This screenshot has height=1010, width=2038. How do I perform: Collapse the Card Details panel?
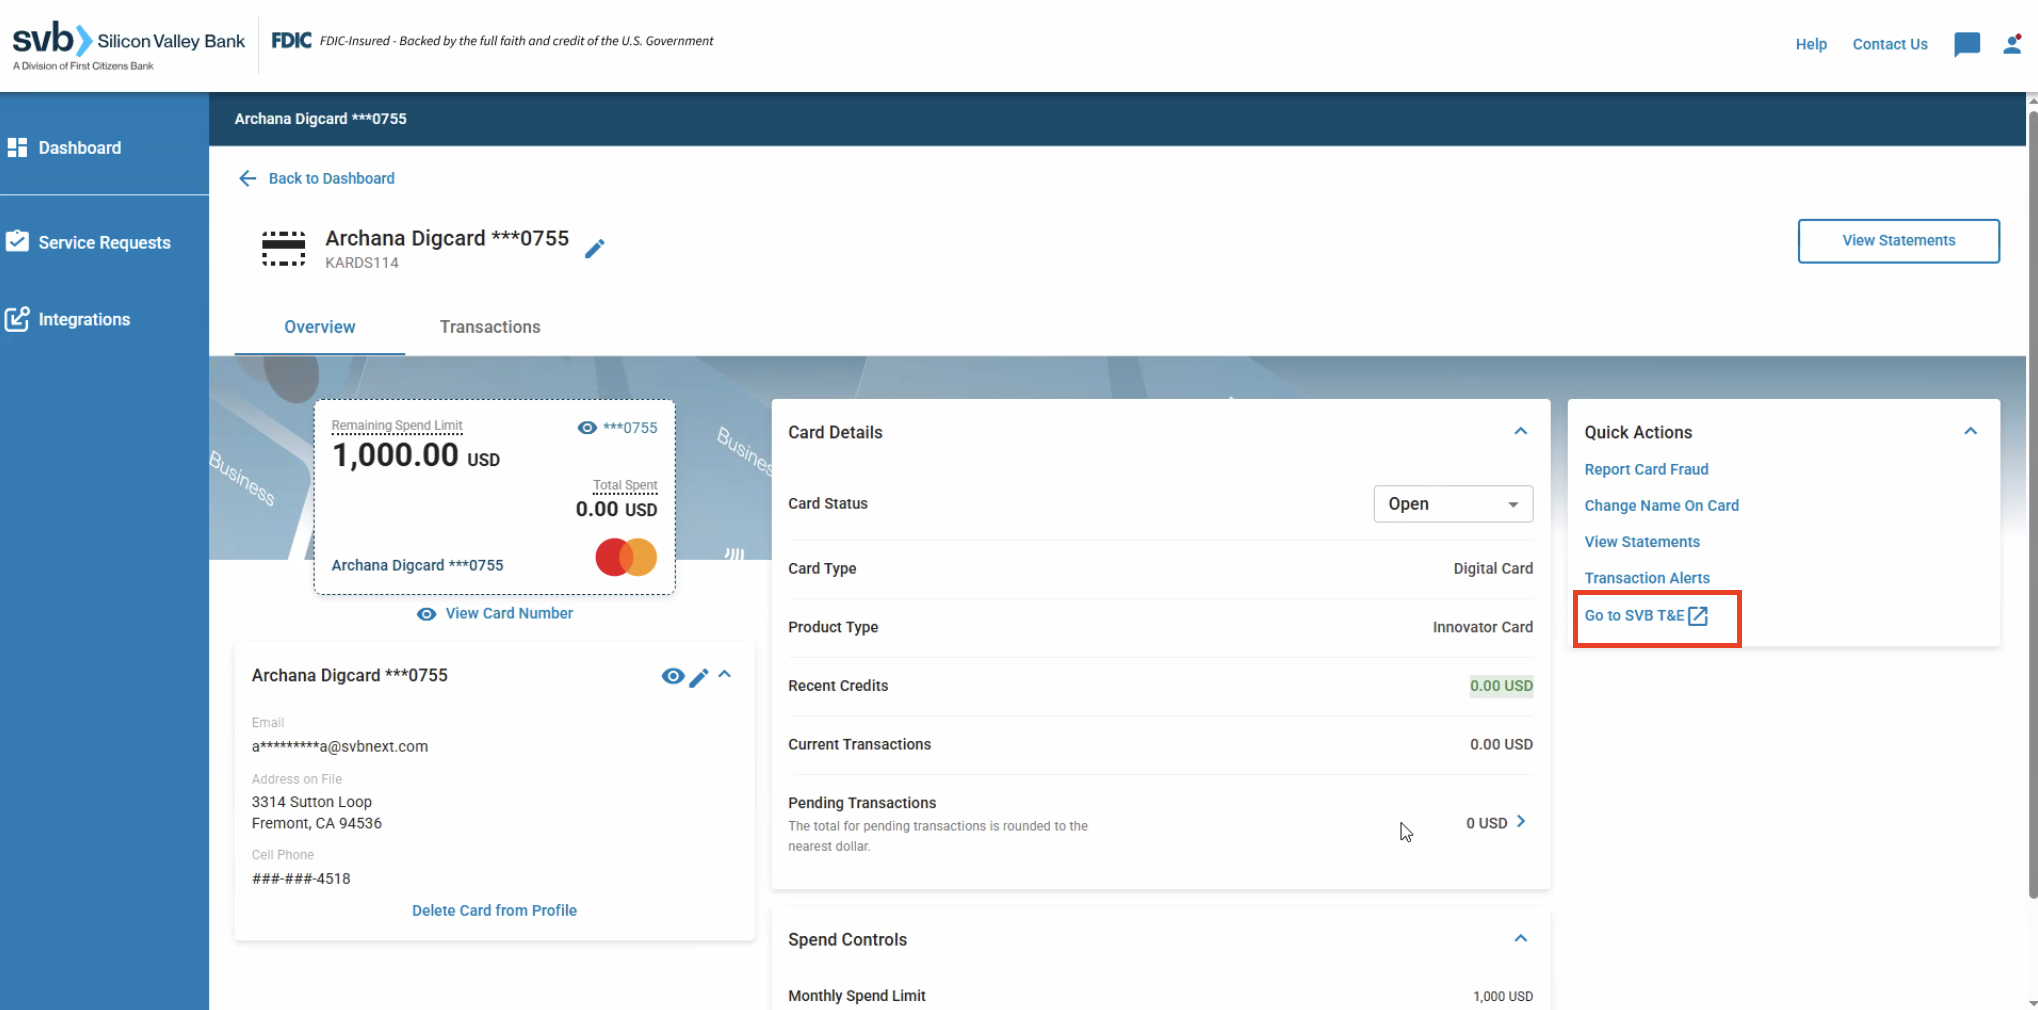coord(1520,432)
